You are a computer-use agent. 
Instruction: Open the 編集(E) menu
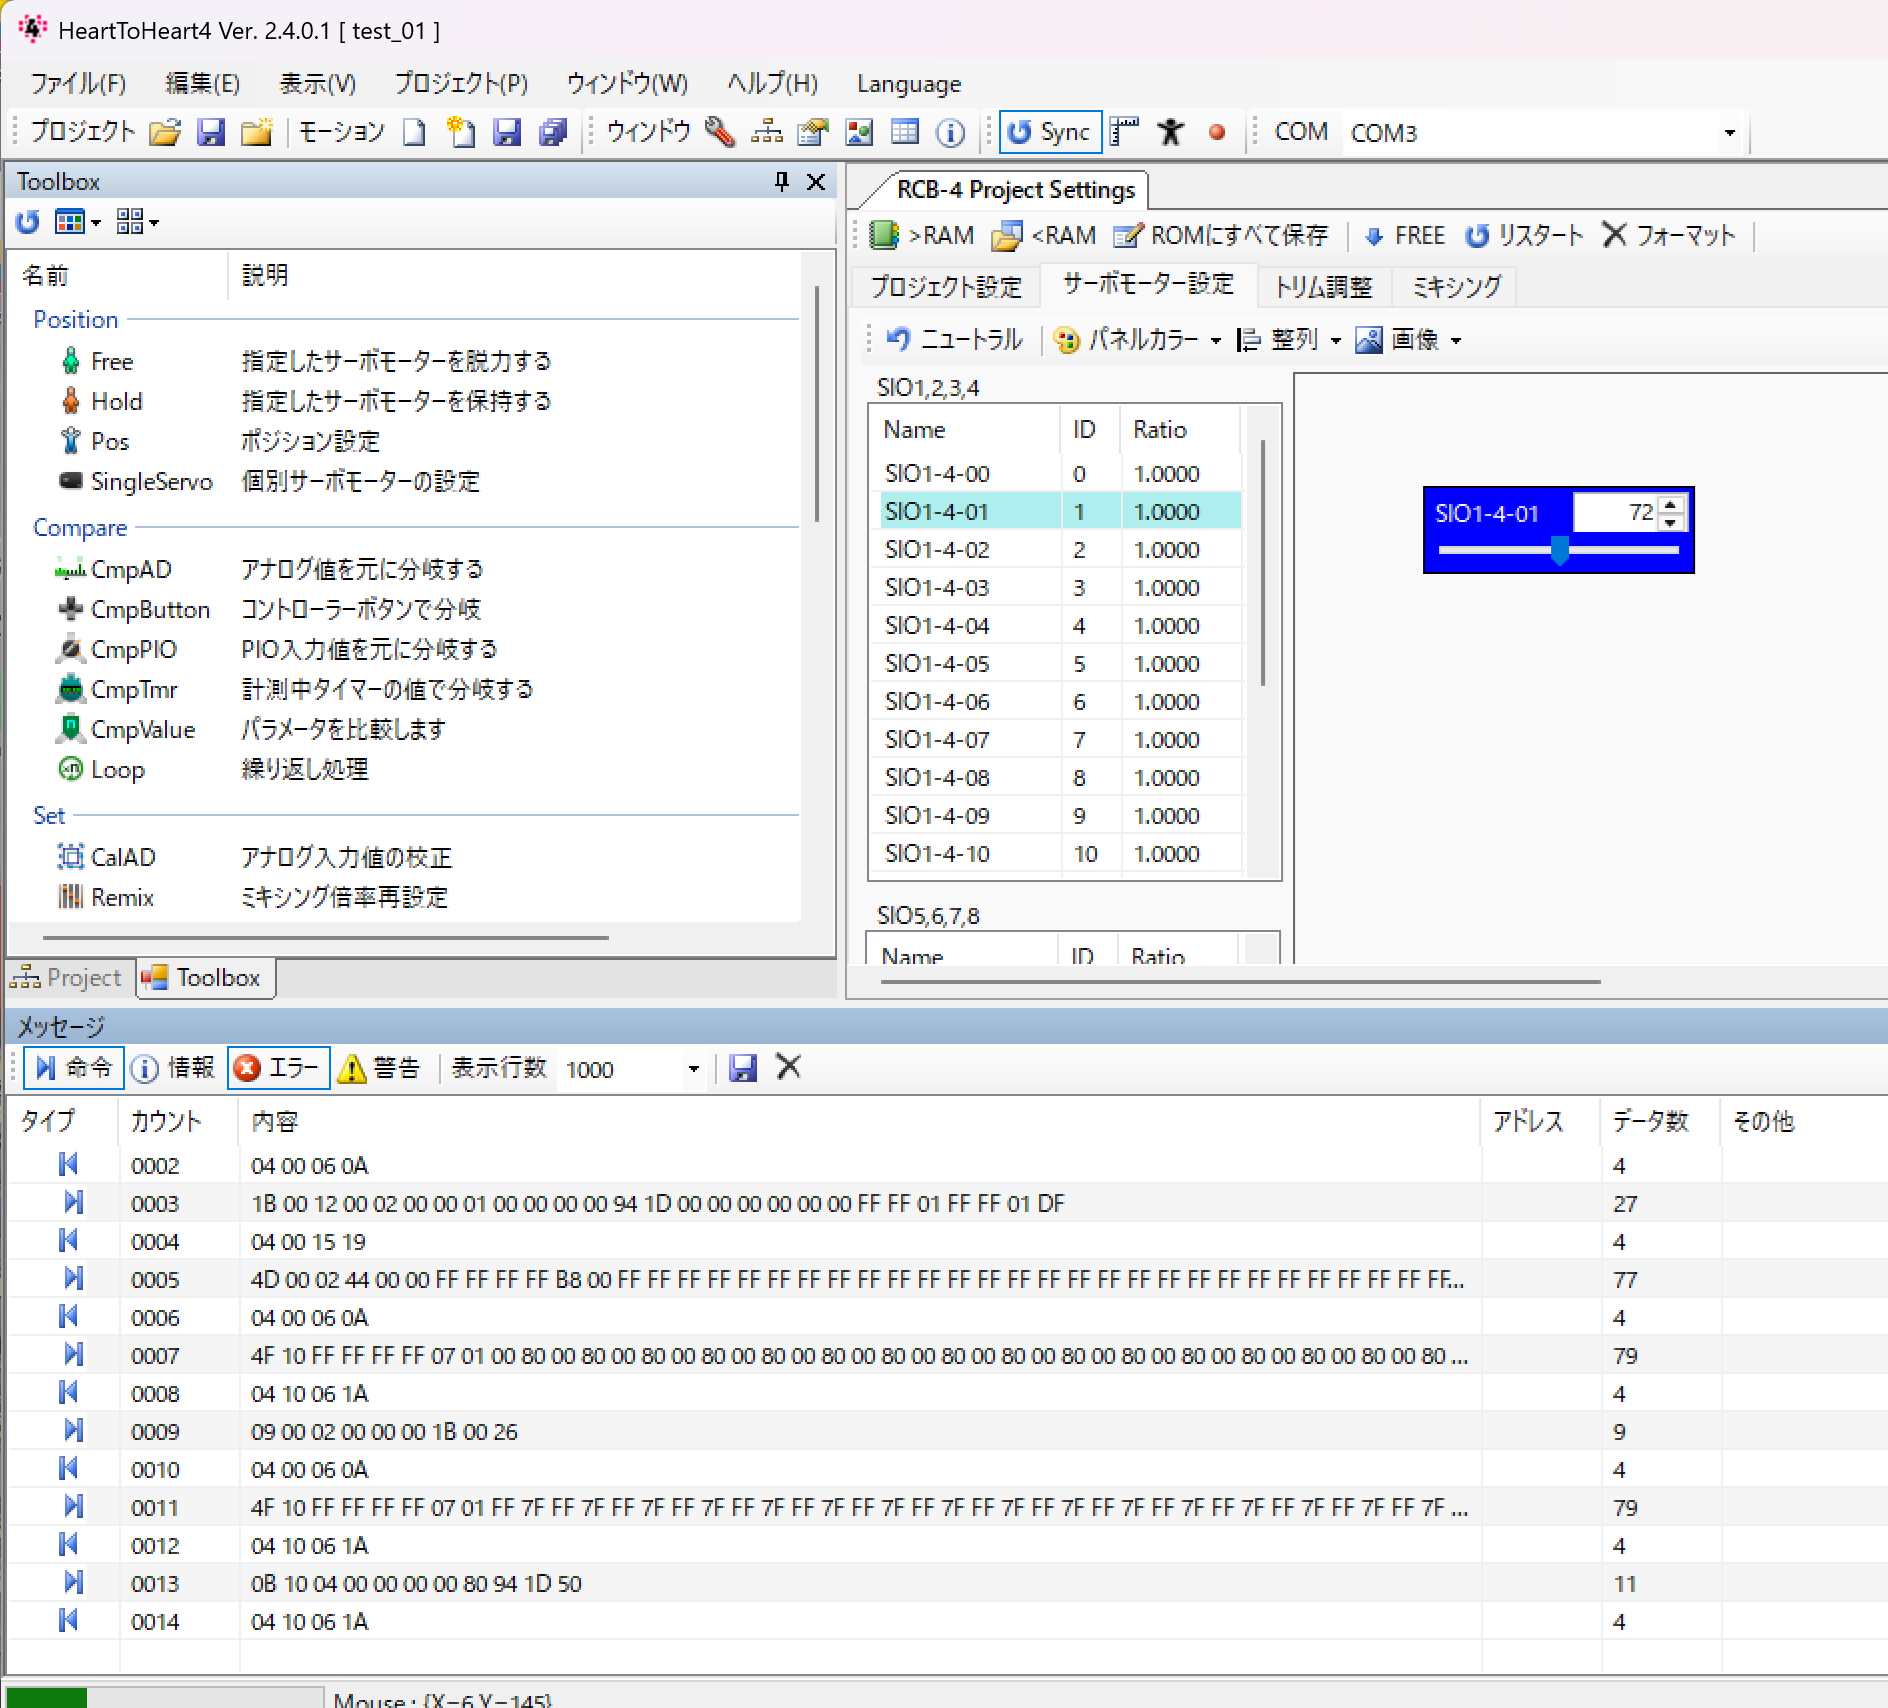(202, 83)
